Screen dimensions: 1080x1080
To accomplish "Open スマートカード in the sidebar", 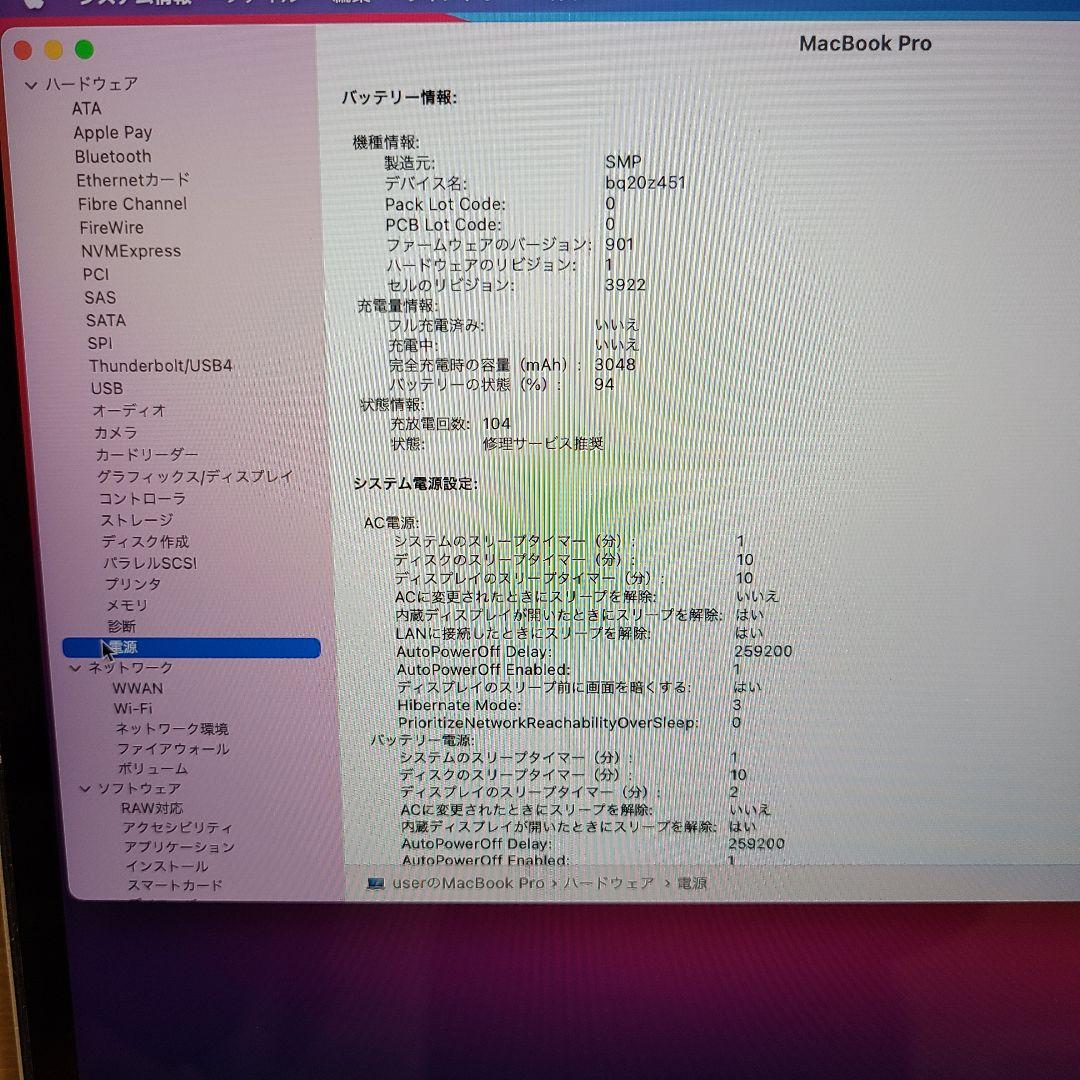I will tap(175, 885).
